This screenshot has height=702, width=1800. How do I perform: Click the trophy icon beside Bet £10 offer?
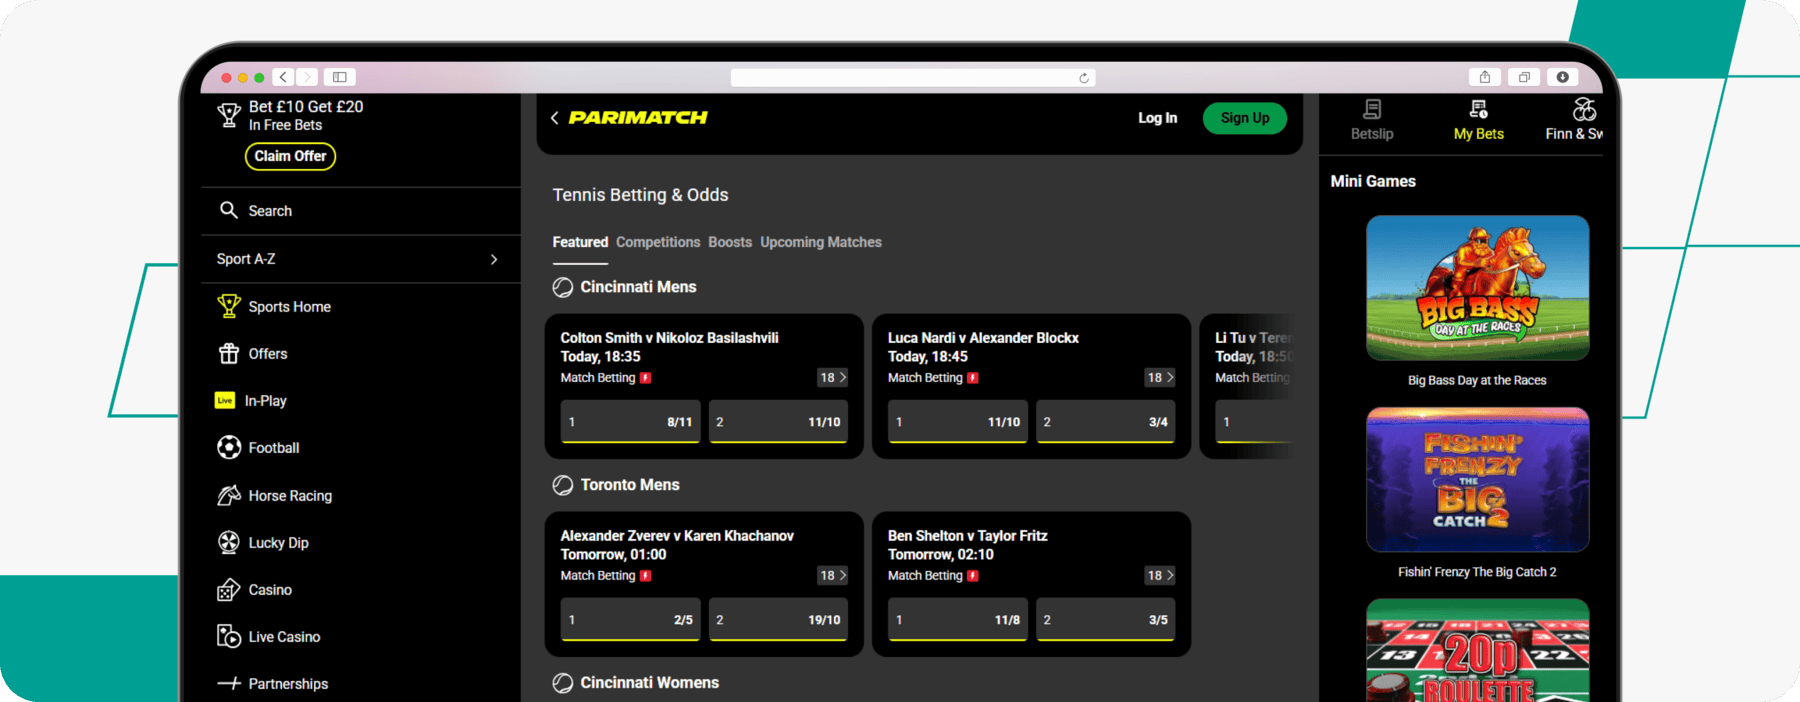coord(229,115)
